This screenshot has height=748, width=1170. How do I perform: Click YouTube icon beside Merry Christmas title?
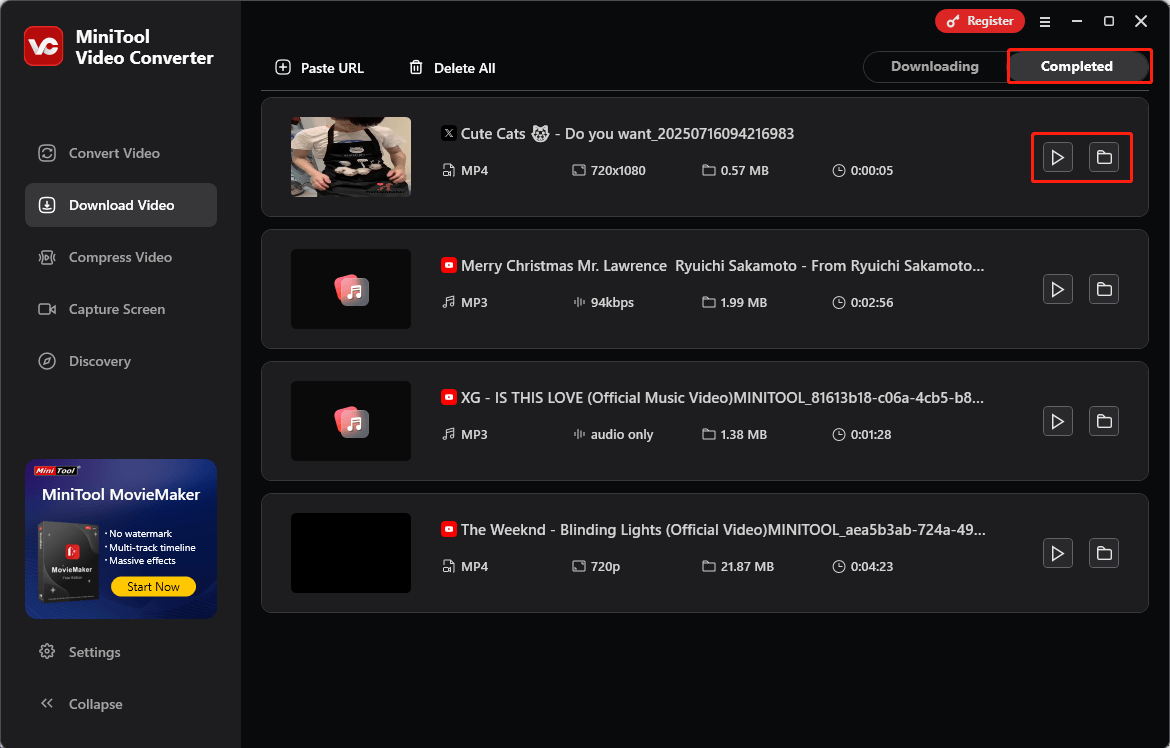(x=448, y=266)
